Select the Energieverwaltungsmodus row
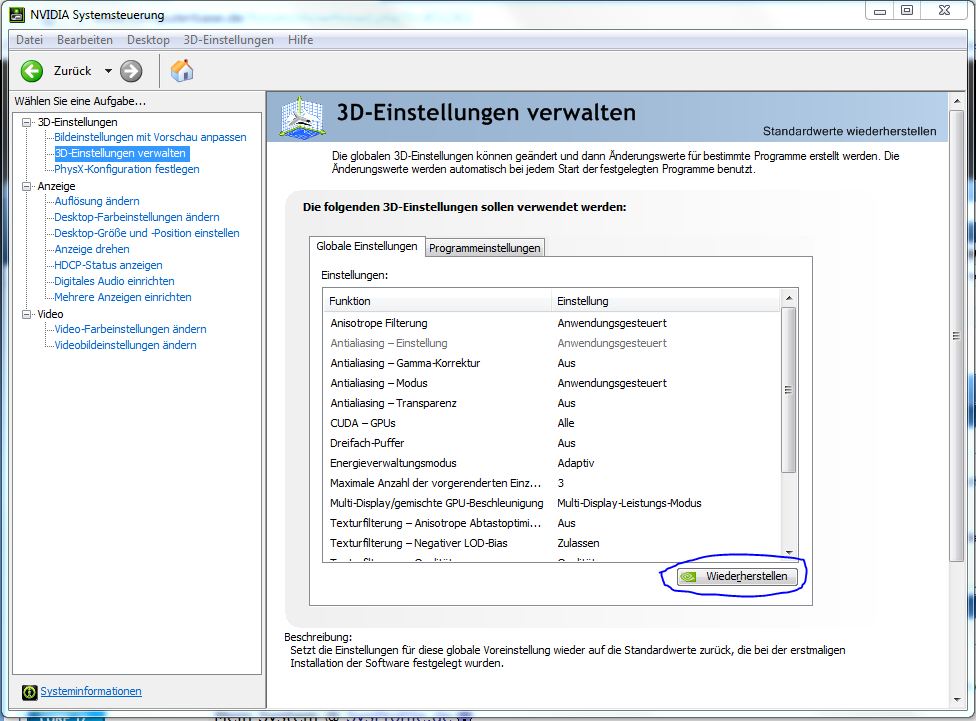Image resolution: width=976 pixels, height=721 pixels. click(x=551, y=463)
